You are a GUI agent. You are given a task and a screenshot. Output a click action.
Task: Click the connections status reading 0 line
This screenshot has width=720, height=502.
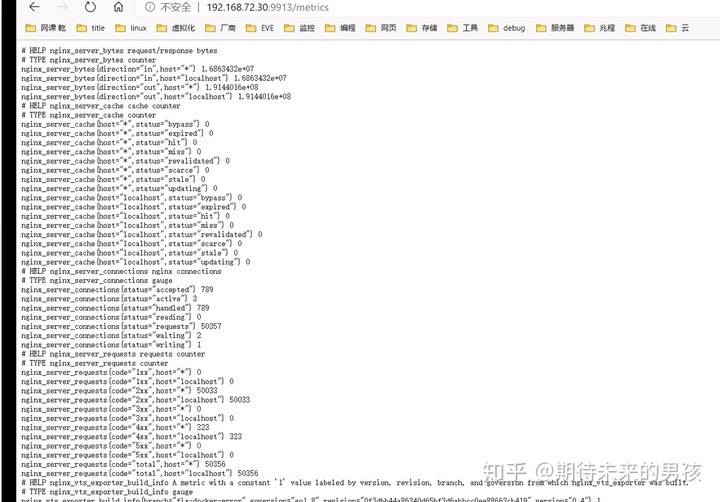[x=111, y=317]
